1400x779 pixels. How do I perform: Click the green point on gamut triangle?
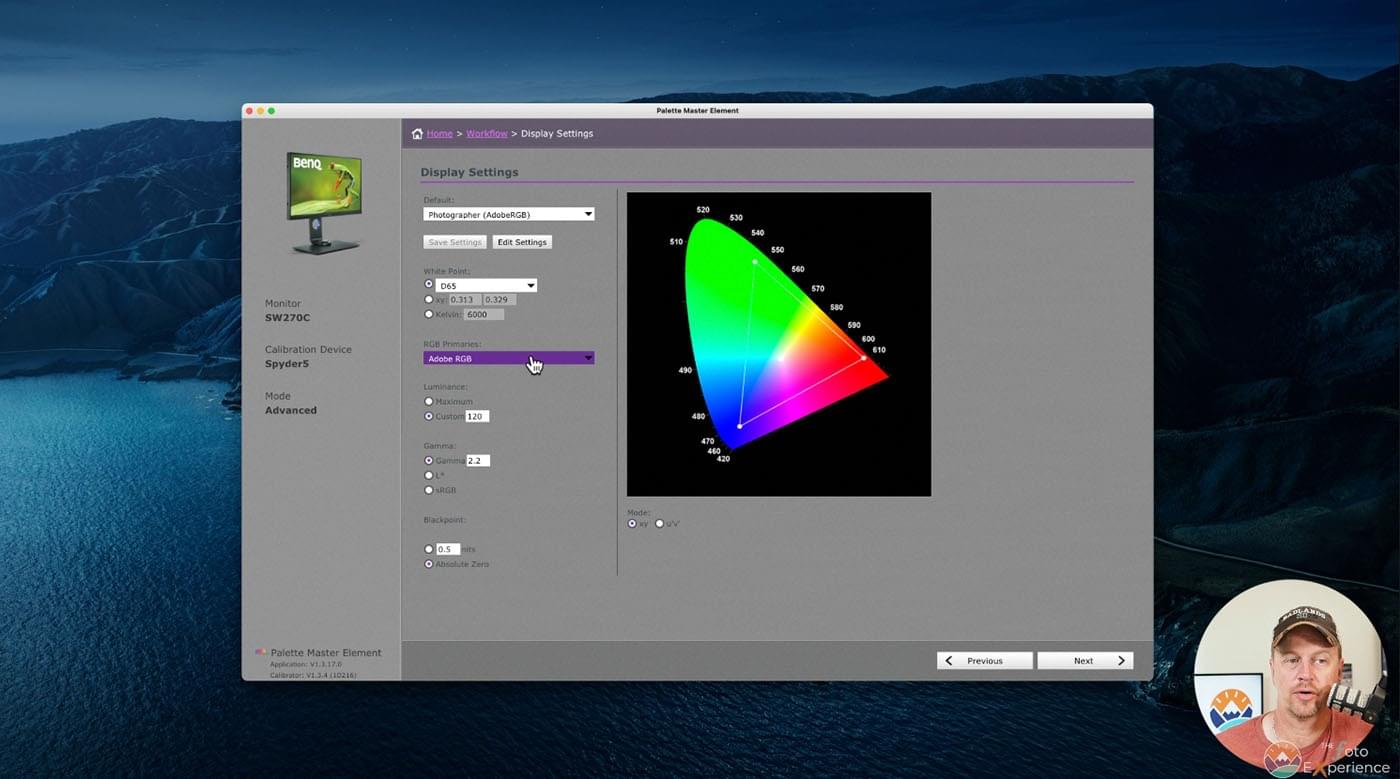[754, 261]
